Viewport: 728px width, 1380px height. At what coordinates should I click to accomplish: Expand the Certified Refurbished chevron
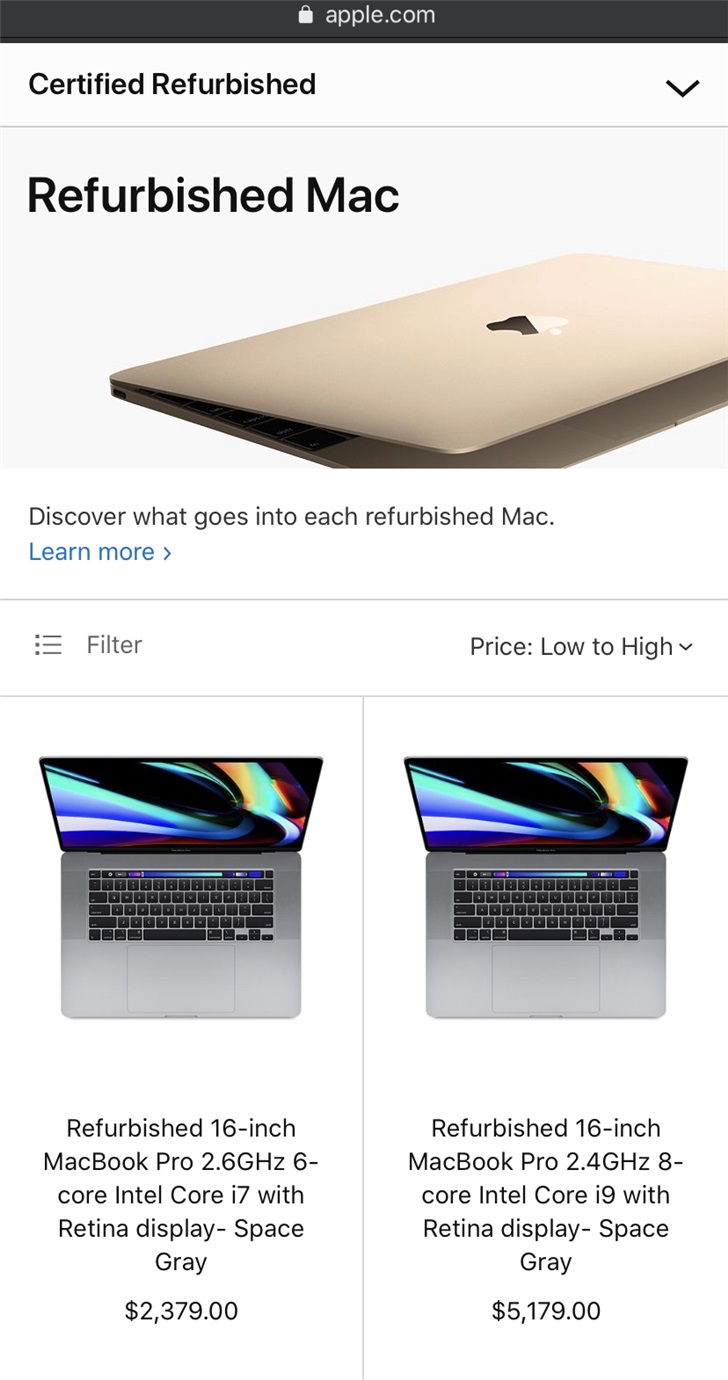point(682,88)
